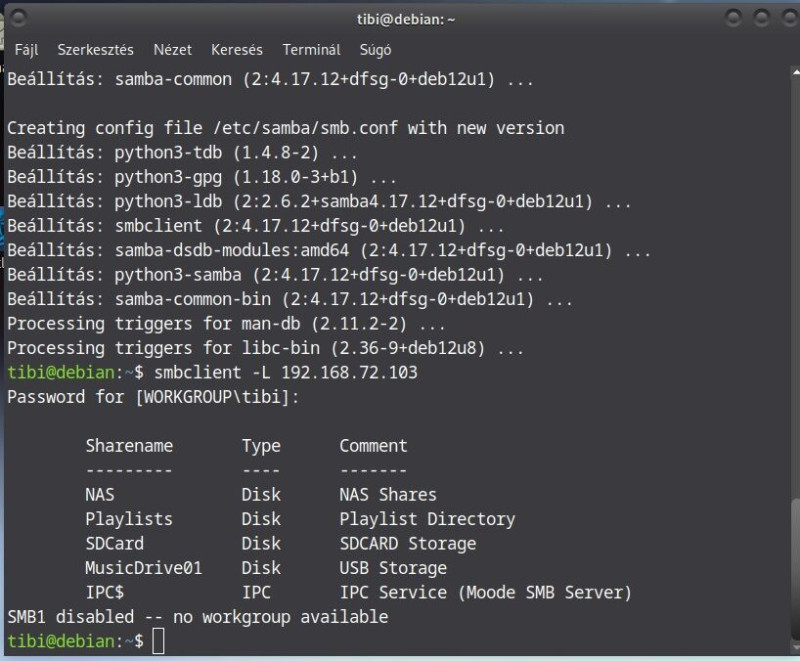Click the Beállítás: python3-samba line
The image size is (800, 661).
[x=276, y=275]
